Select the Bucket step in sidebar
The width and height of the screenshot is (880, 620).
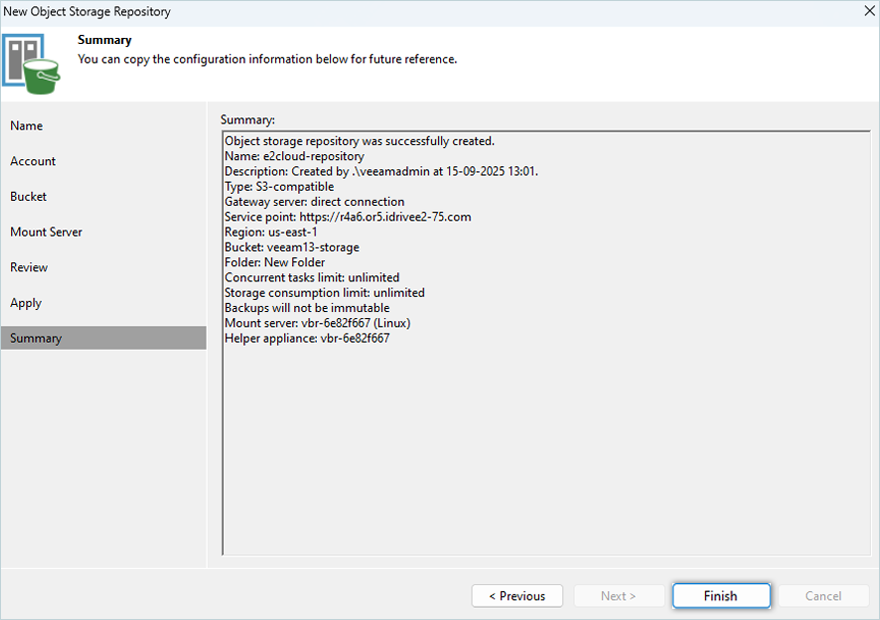coord(29,197)
